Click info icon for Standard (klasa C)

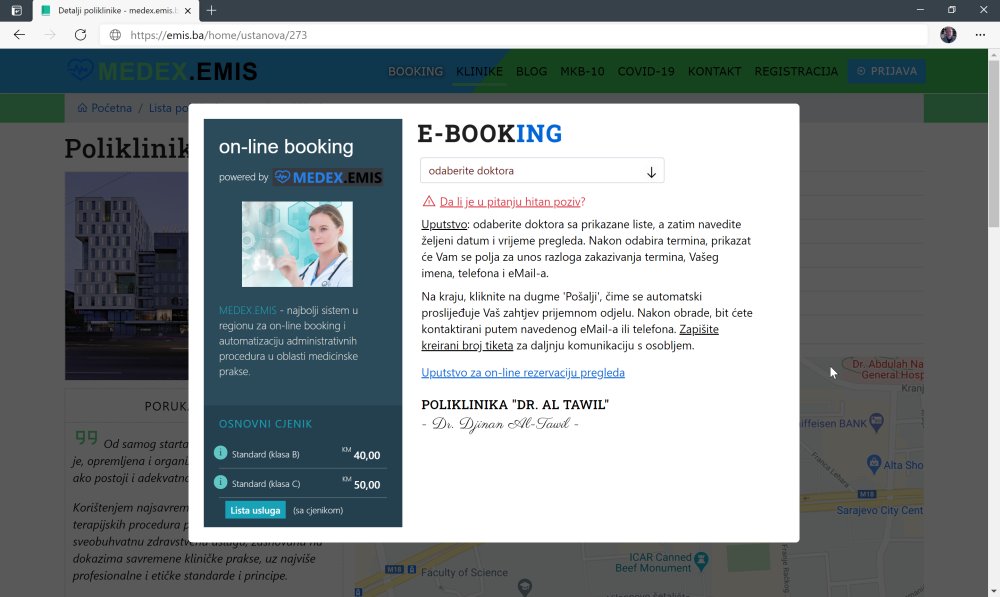point(220,482)
